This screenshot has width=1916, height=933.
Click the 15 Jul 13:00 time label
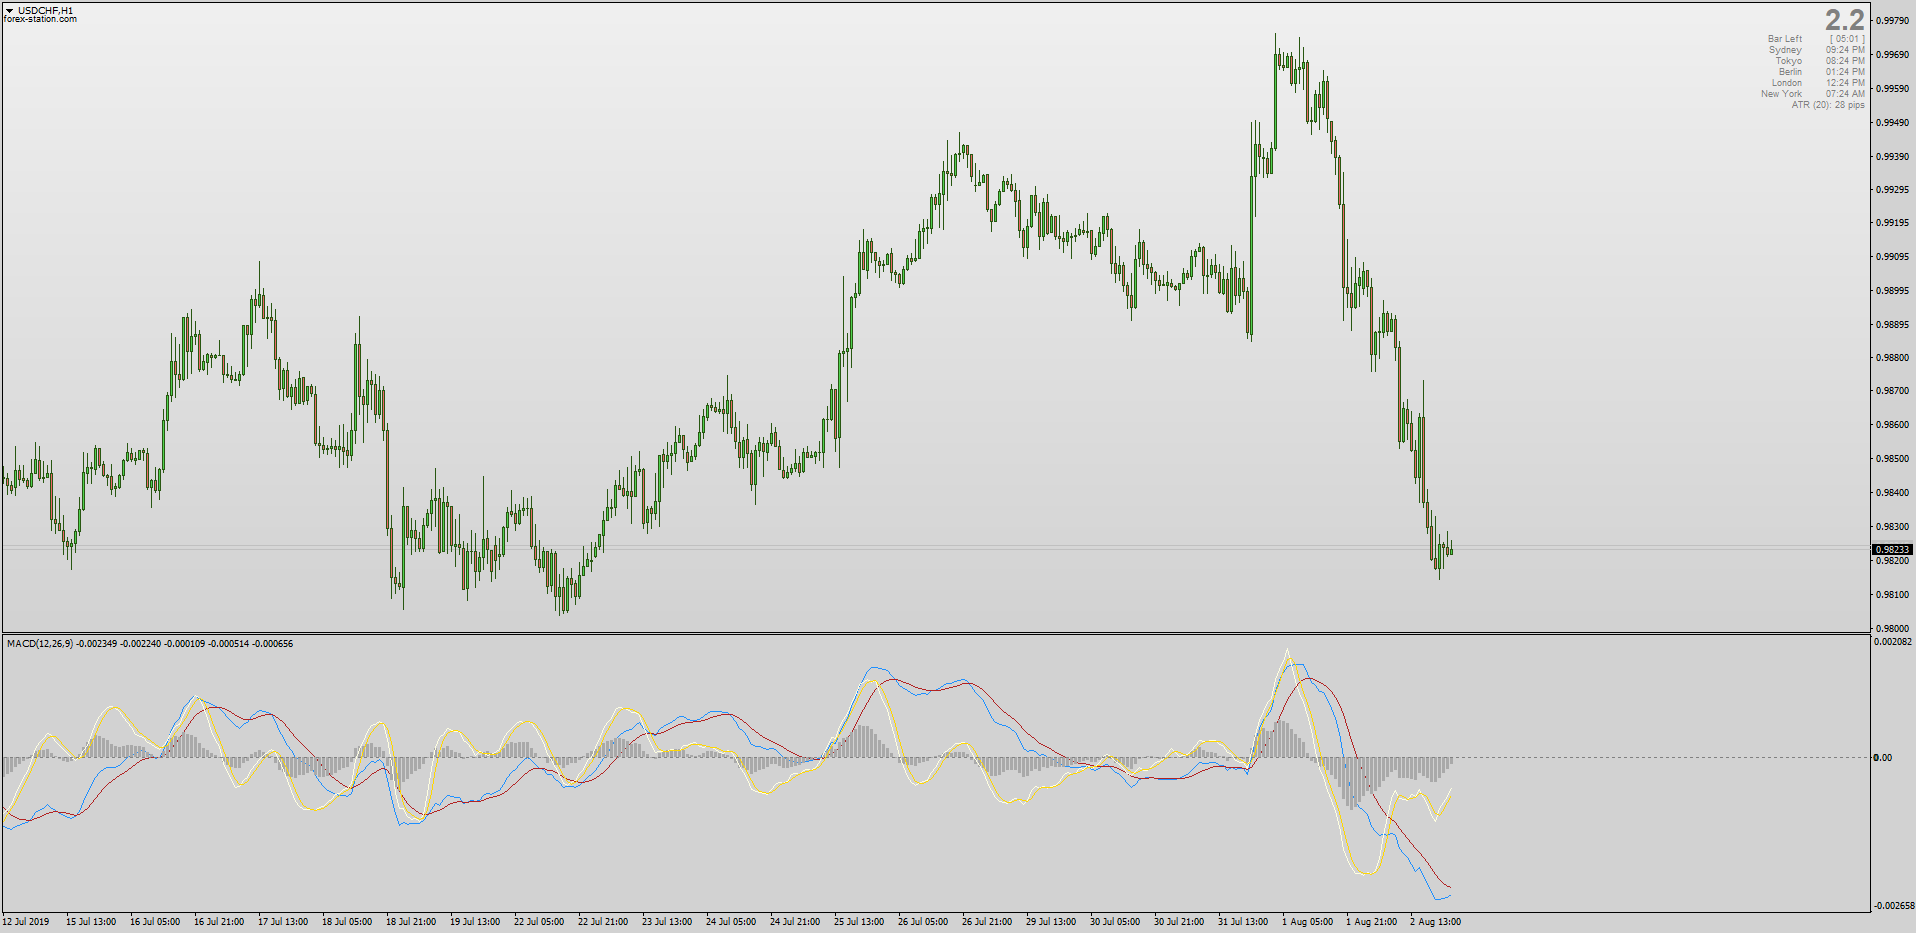coord(91,922)
